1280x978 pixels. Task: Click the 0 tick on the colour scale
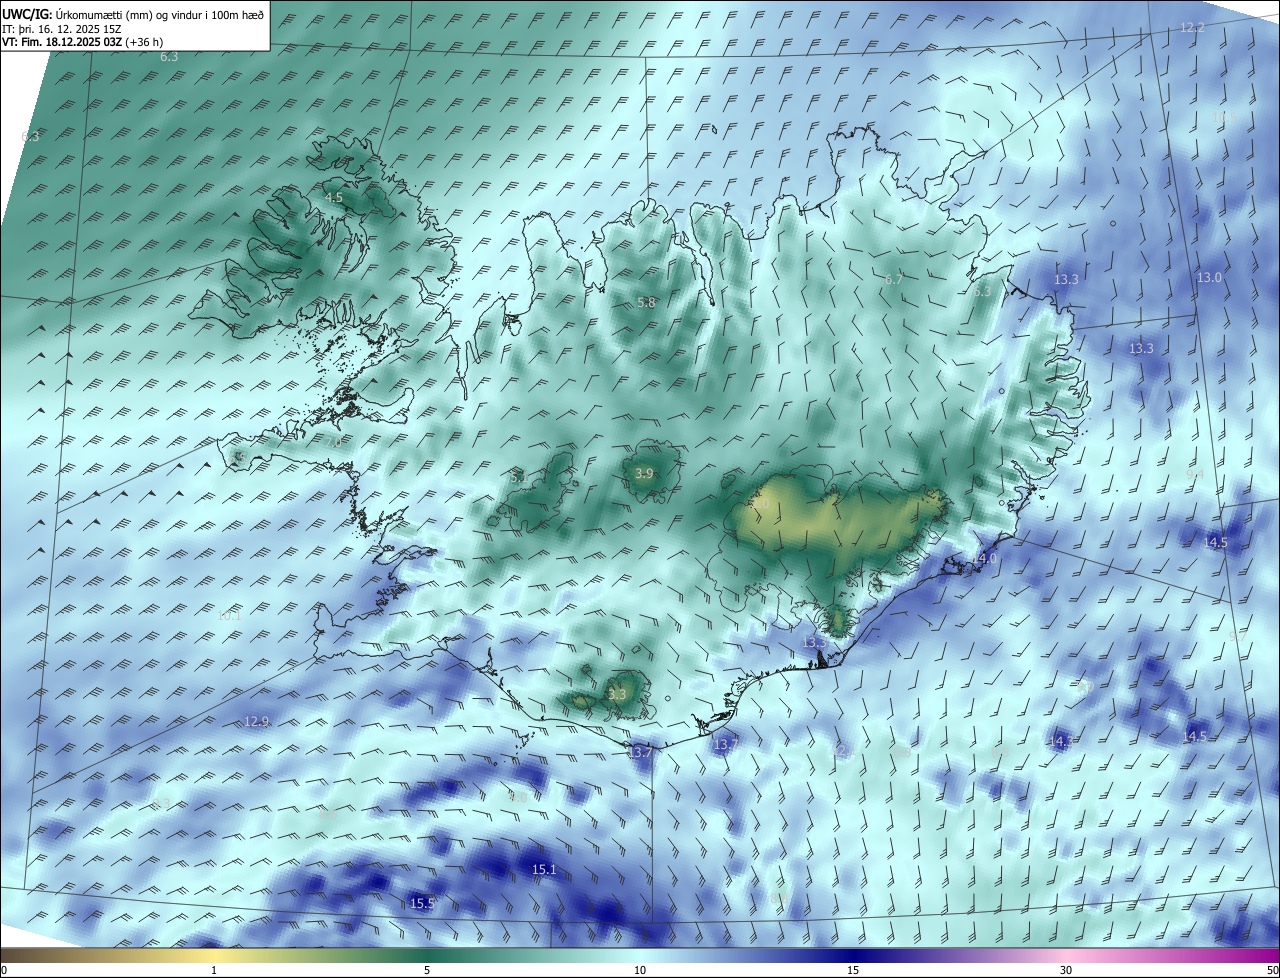(x=4, y=971)
